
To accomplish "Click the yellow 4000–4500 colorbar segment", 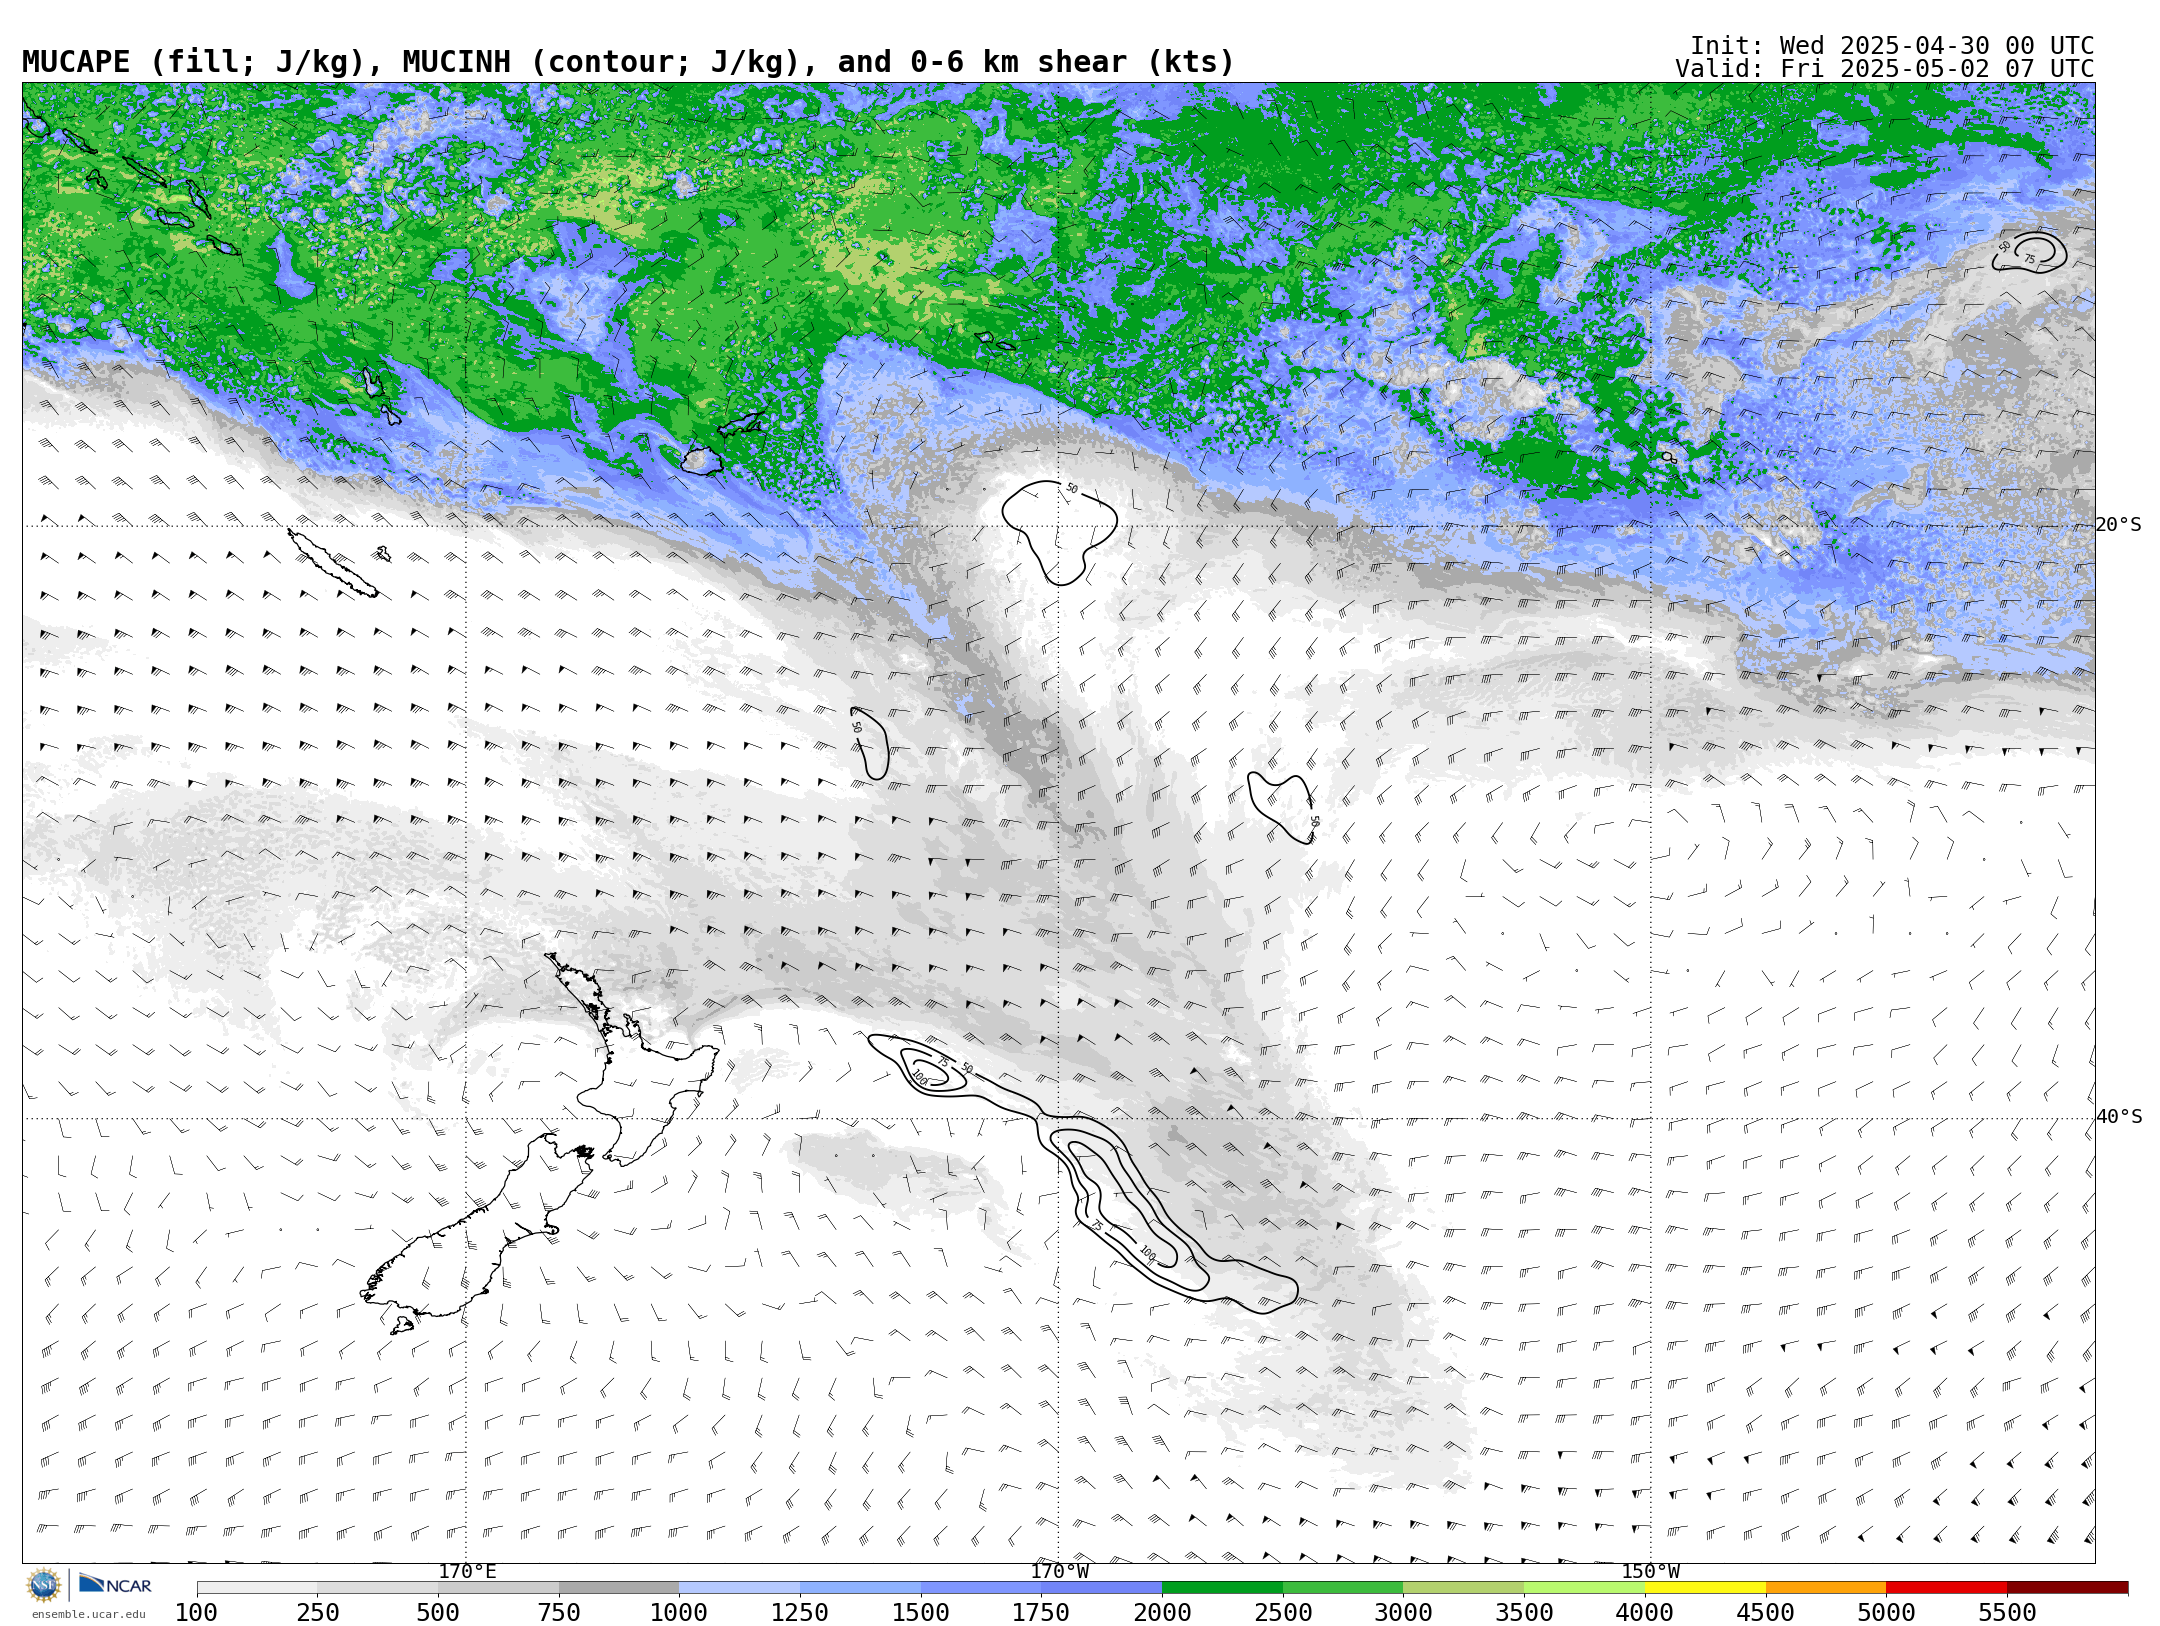I will click(x=1705, y=1588).
